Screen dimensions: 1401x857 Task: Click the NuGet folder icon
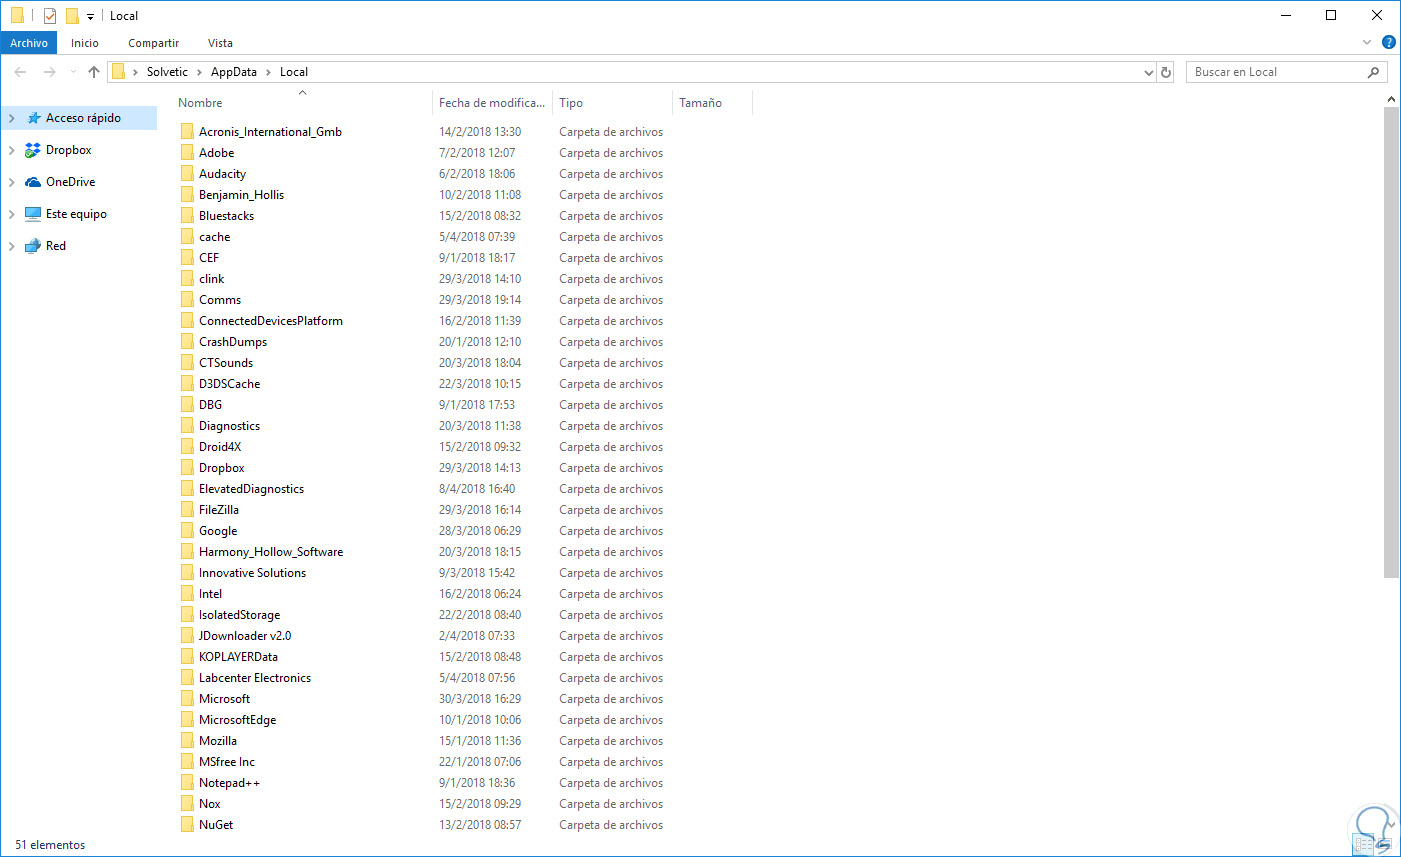tap(187, 825)
